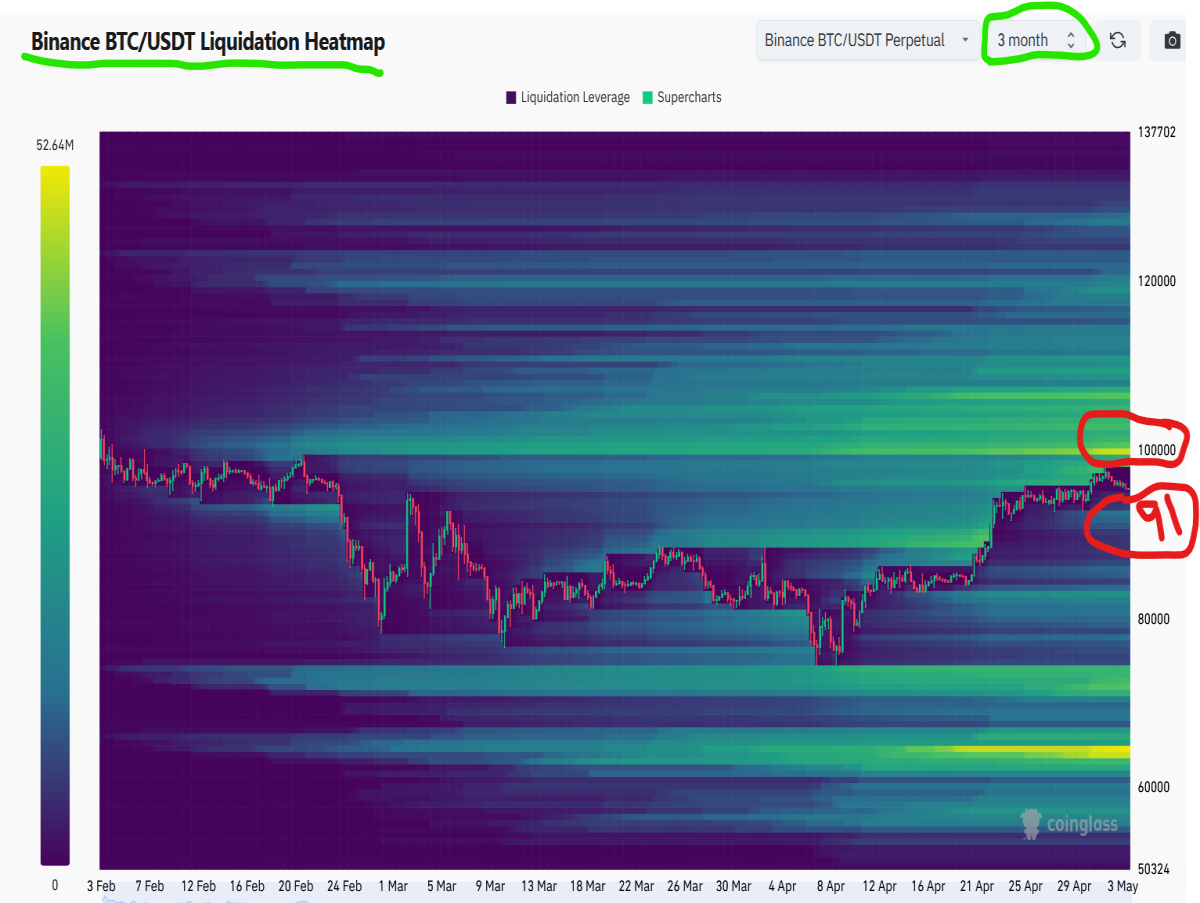Open the Binance BTC/USDT Perpetual dropdown
This screenshot has height=903, width=1200.
pos(867,40)
